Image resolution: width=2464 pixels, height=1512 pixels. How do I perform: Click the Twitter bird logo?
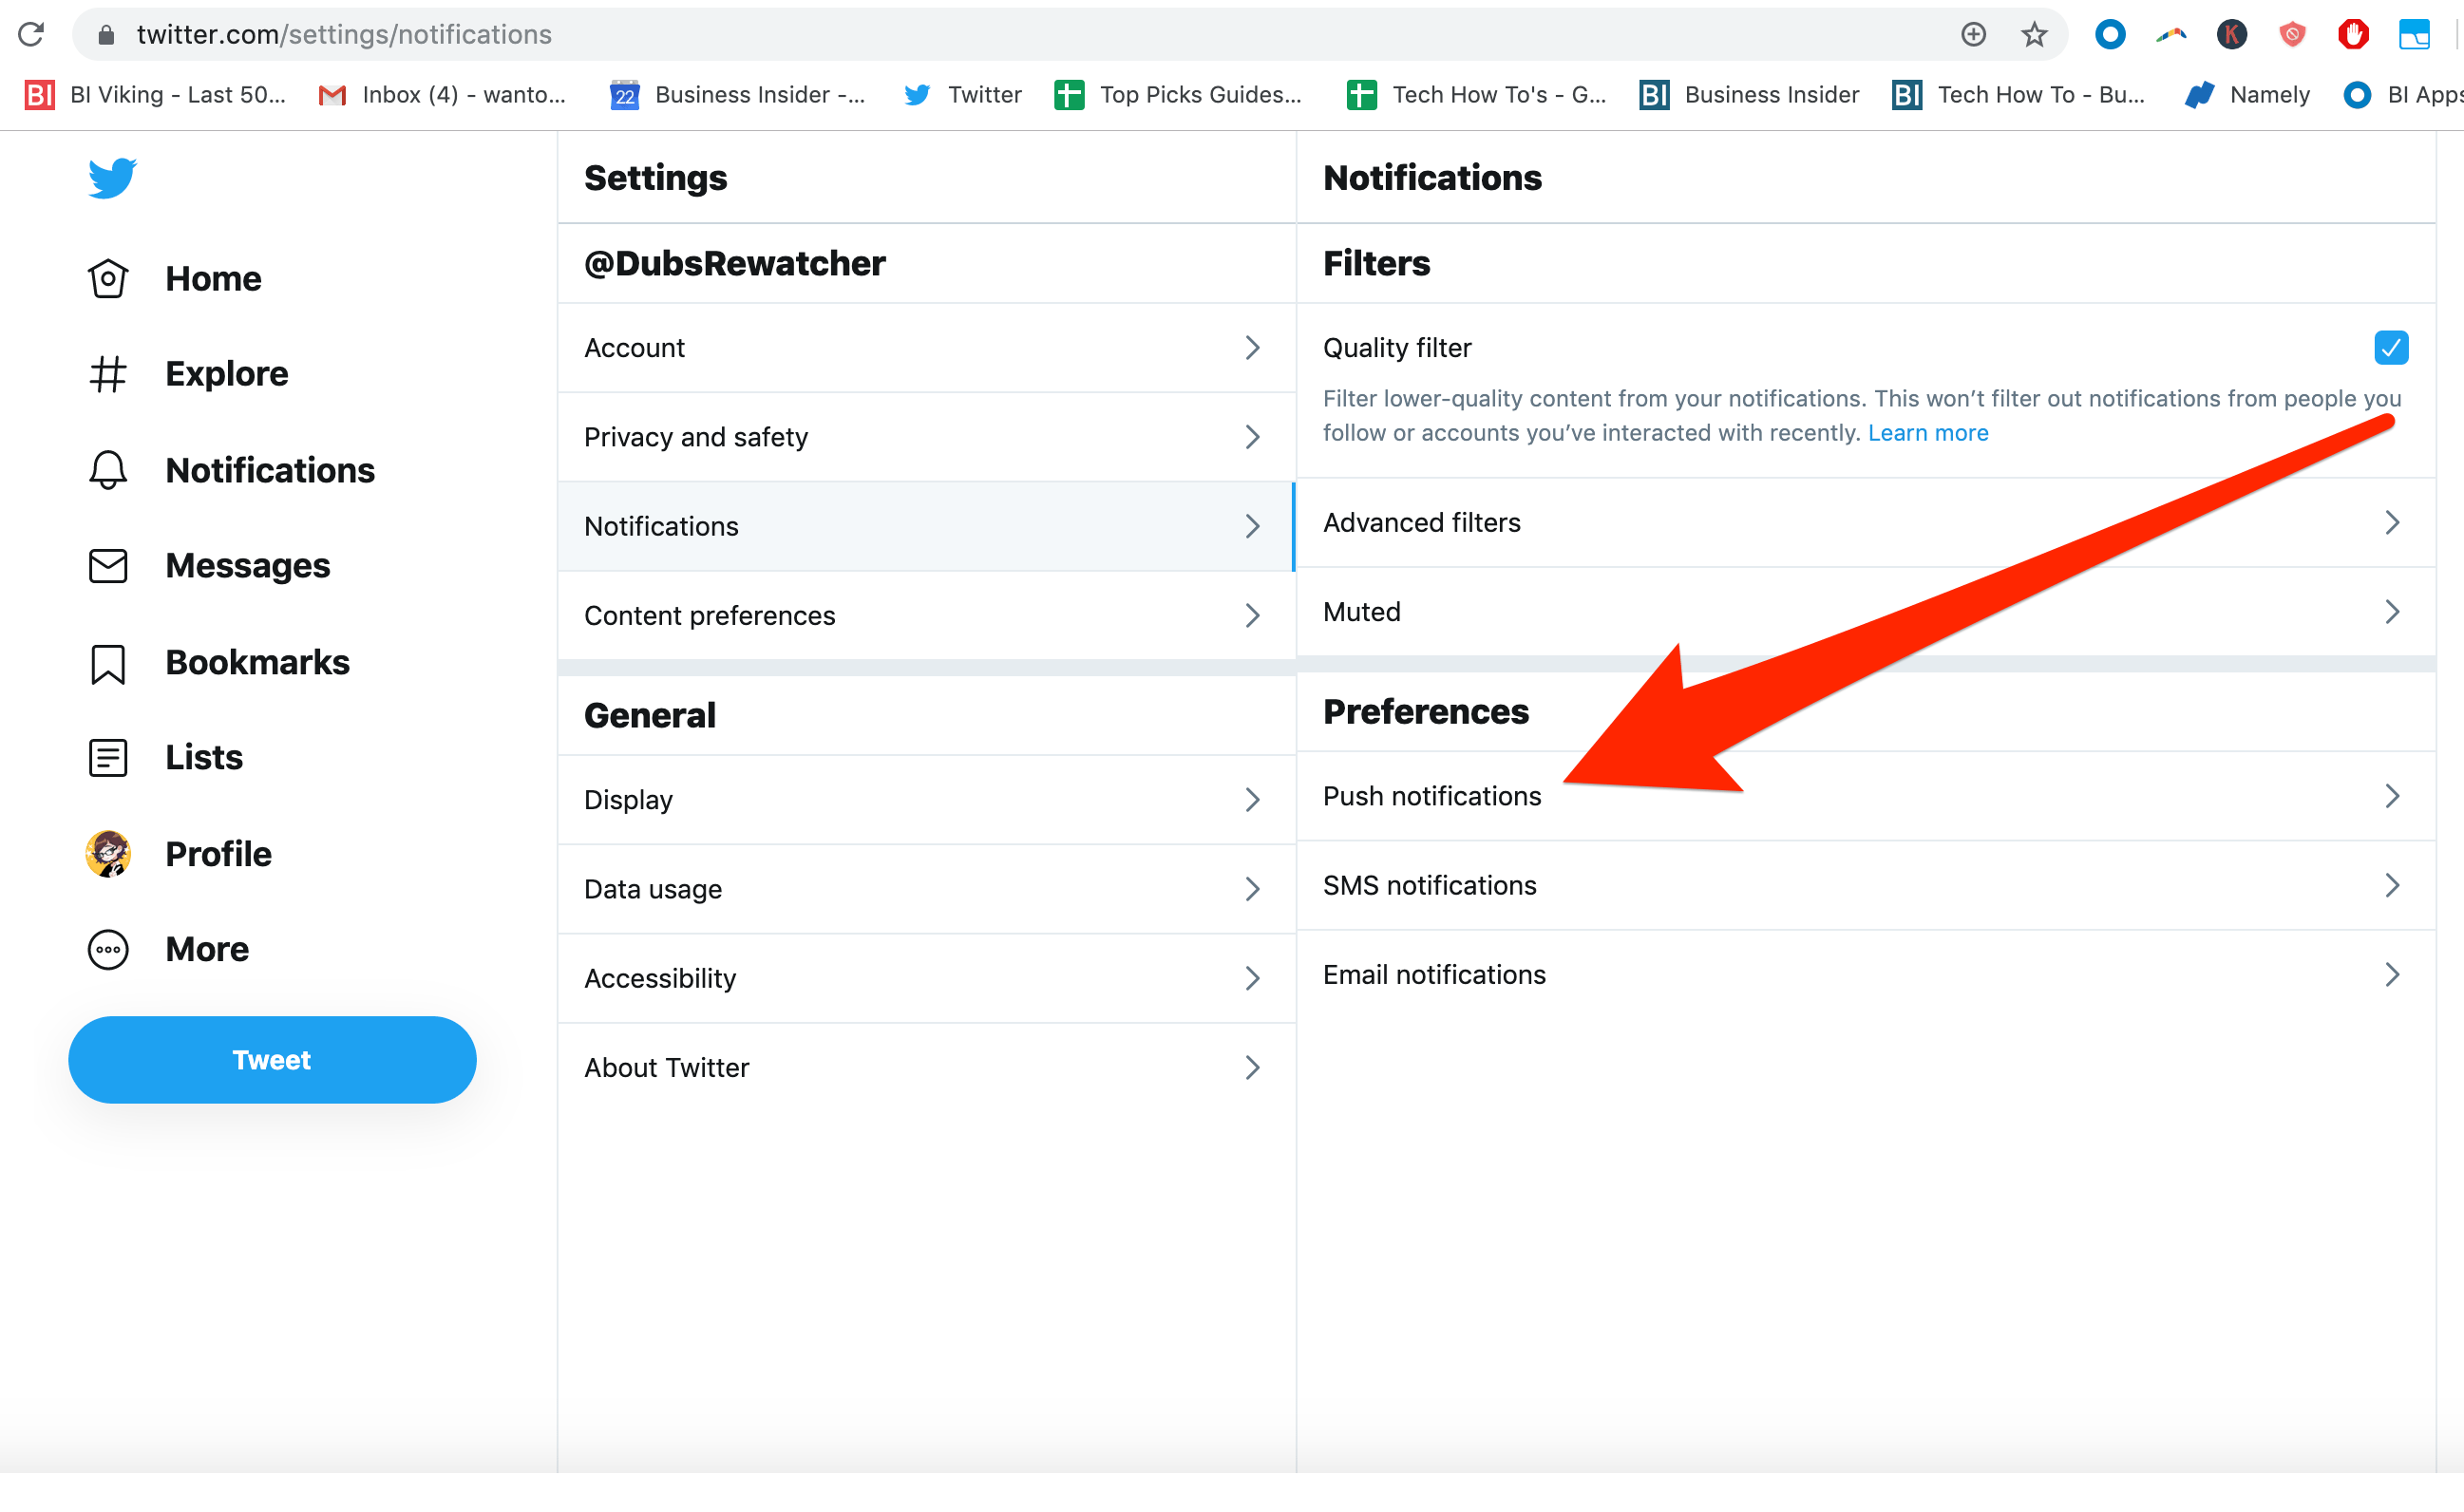[x=112, y=178]
